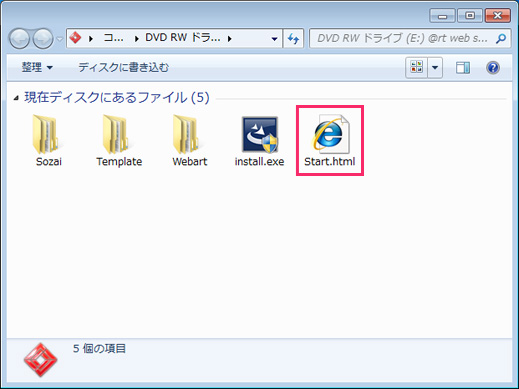Open the view options dropdown arrow
519x389 pixels.
(x=435, y=68)
